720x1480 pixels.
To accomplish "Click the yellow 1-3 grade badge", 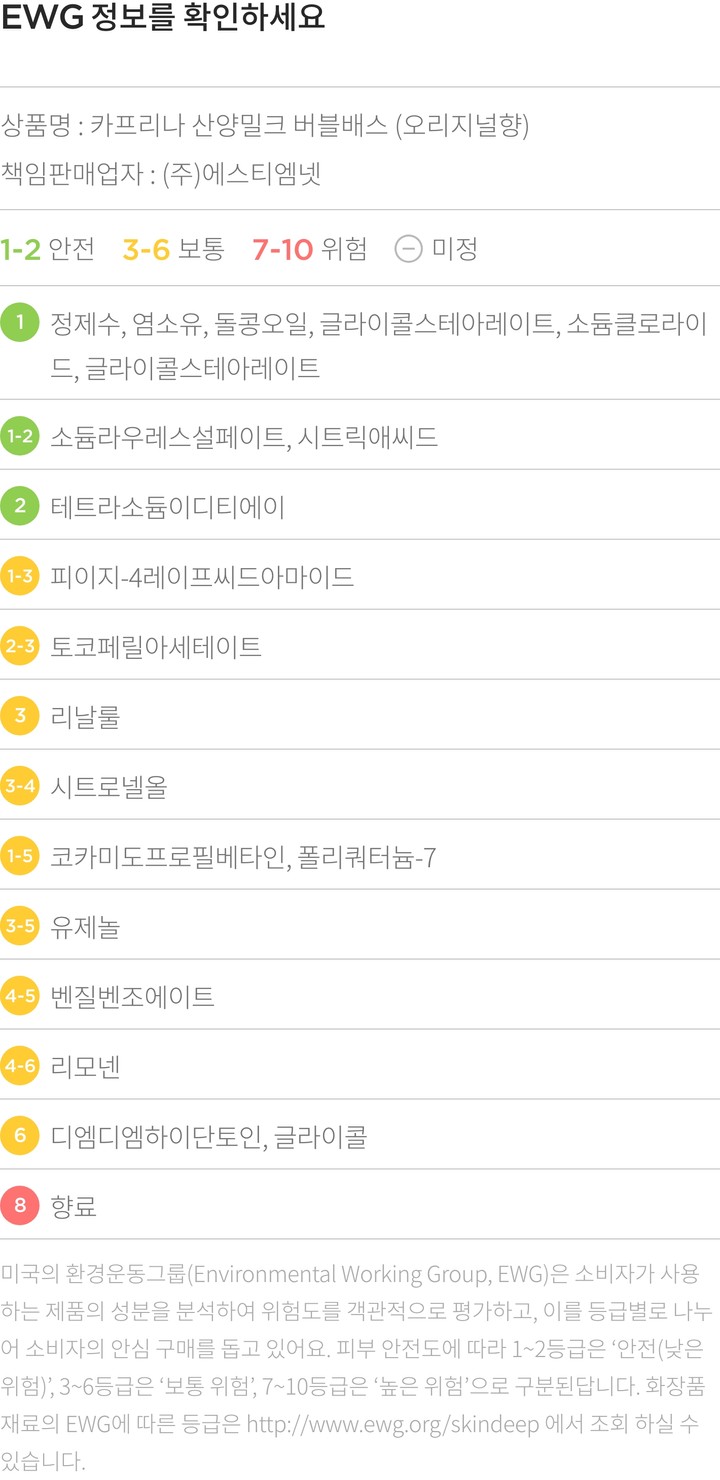I will click(20, 576).
